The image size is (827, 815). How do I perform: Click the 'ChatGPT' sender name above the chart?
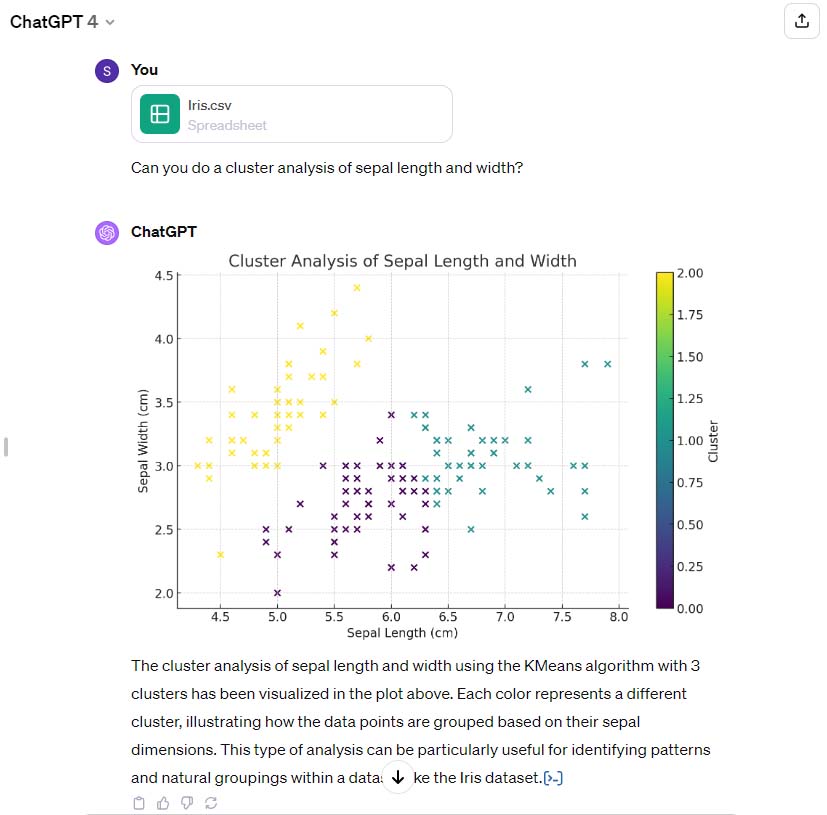click(163, 232)
